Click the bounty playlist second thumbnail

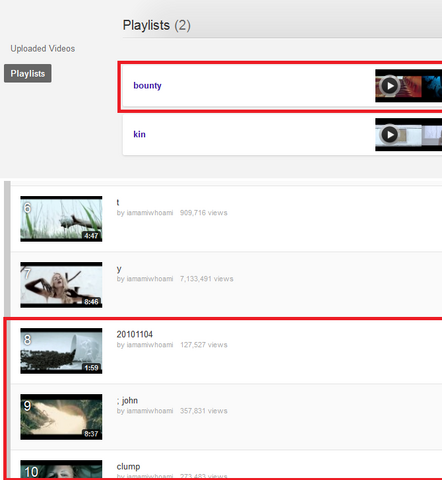(432, 86)
